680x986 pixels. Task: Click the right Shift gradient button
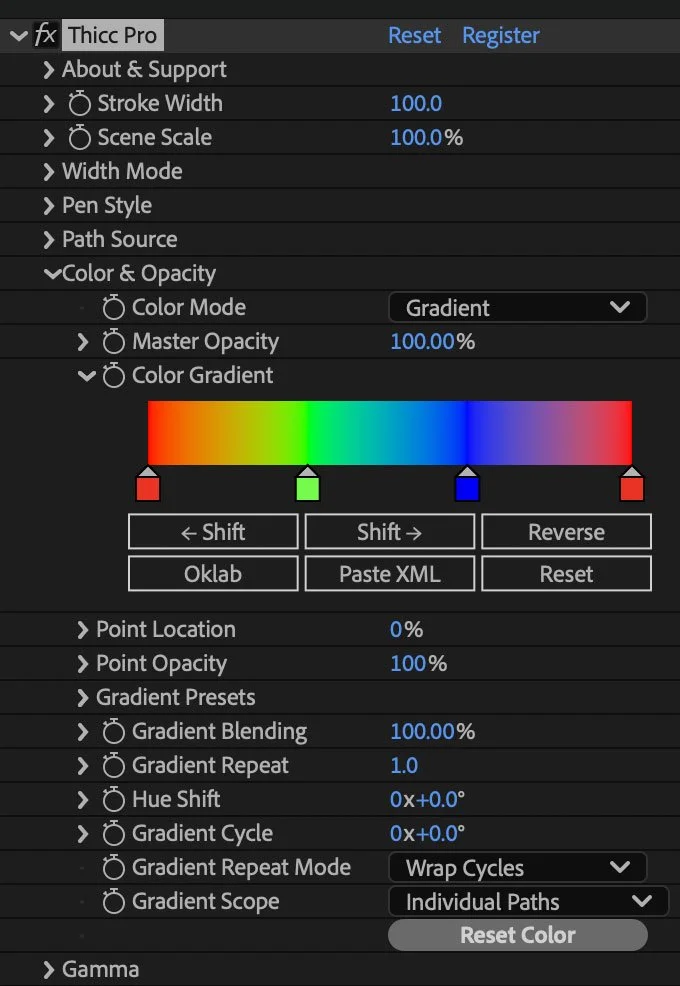[390, 532]
